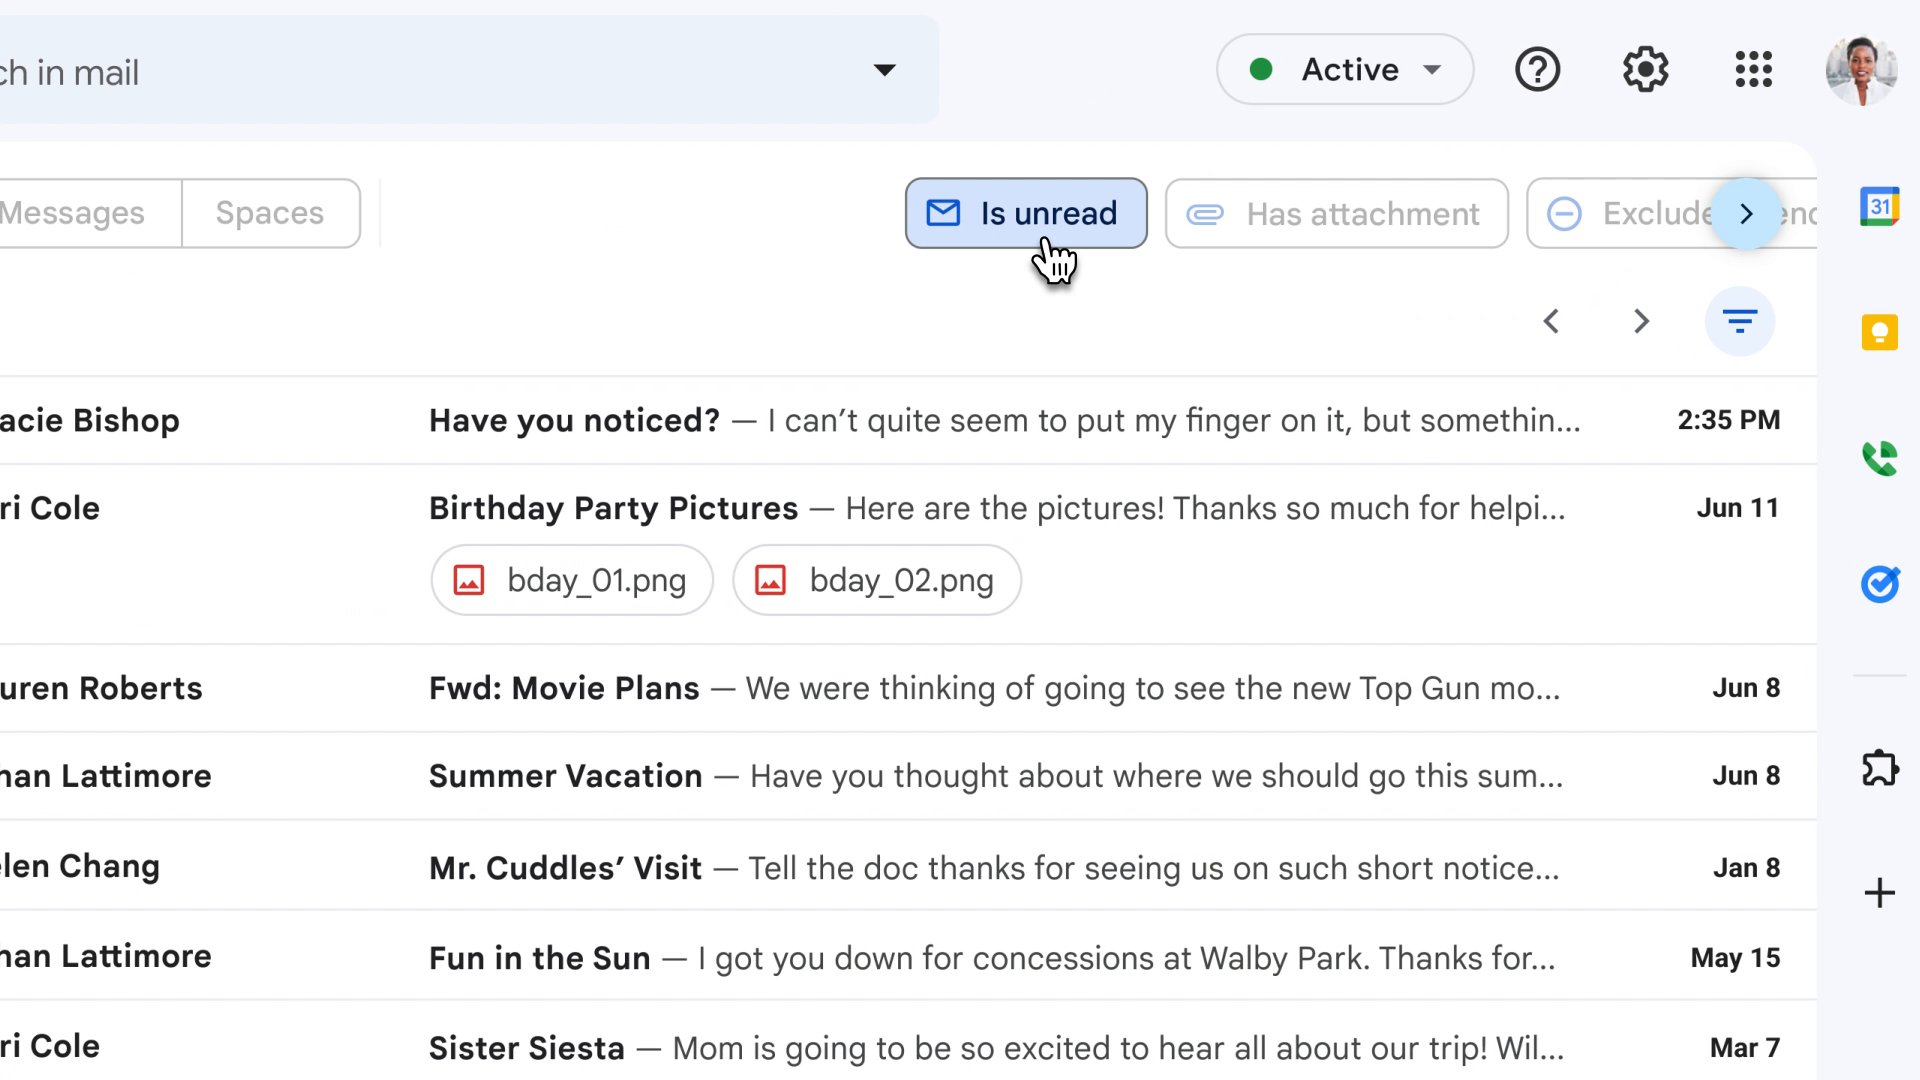
Task: Open Google Keep side panel icon
Action: click(1879, 332)
